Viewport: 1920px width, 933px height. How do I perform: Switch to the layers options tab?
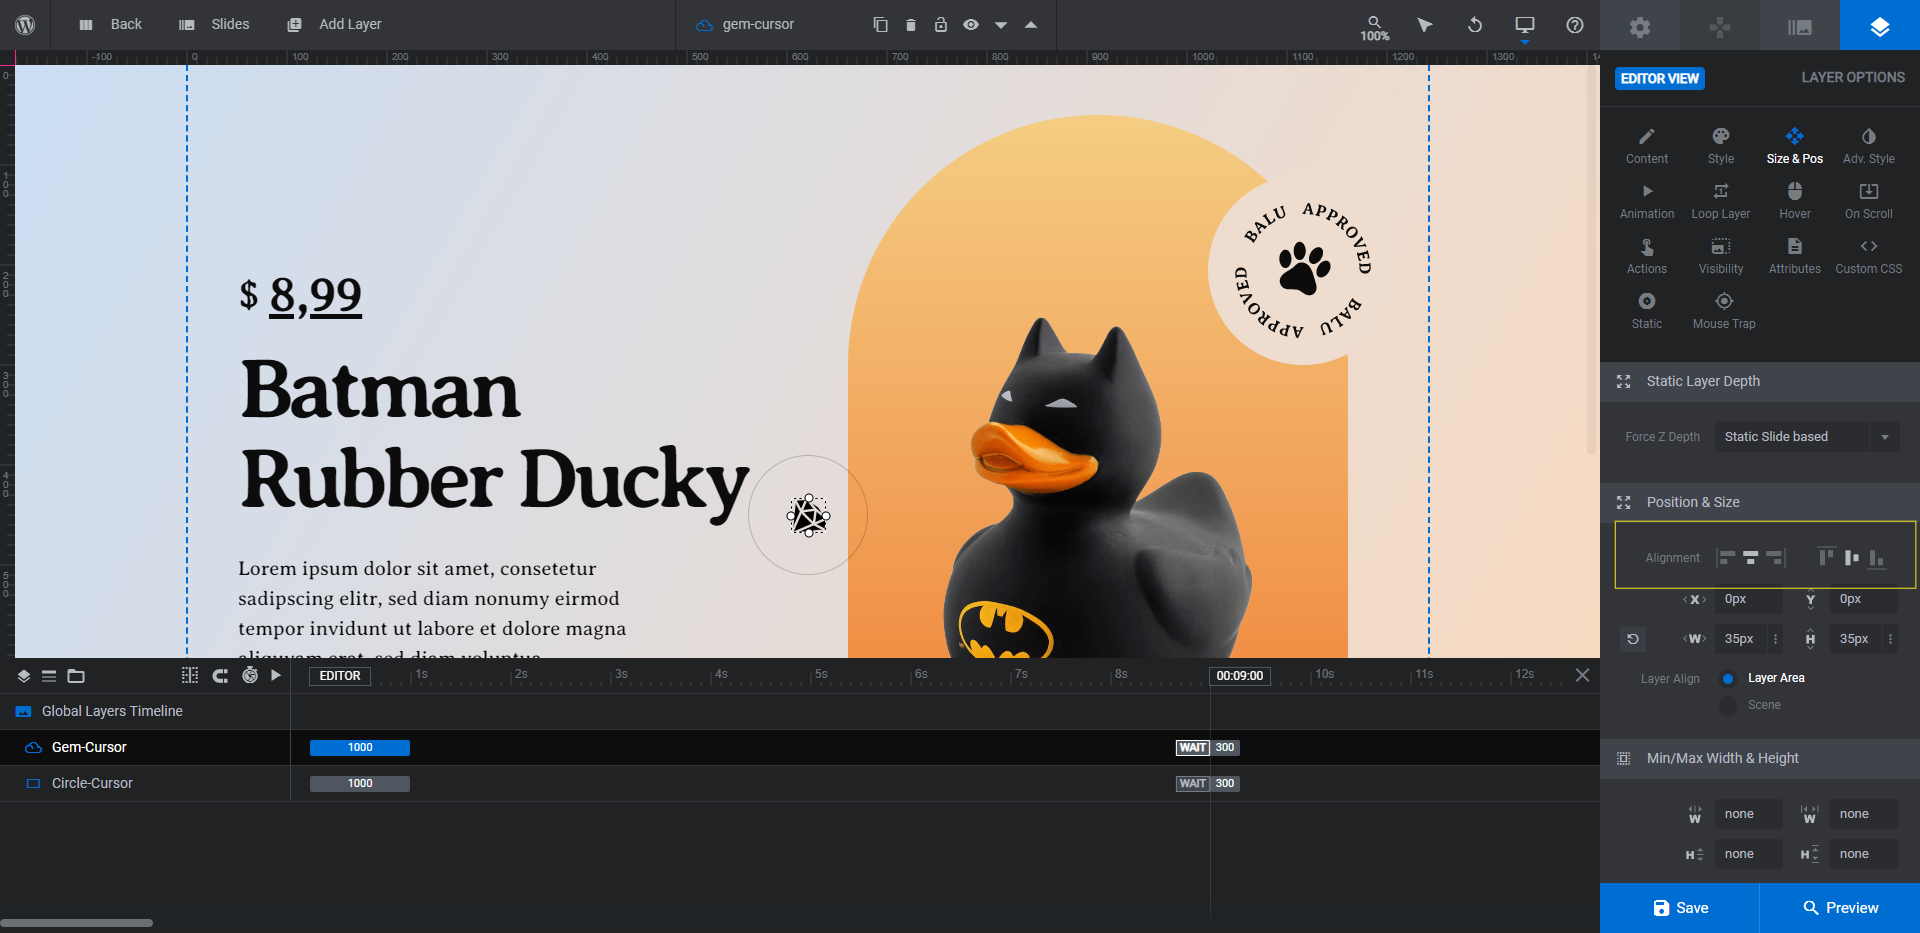pos(1880,27)
